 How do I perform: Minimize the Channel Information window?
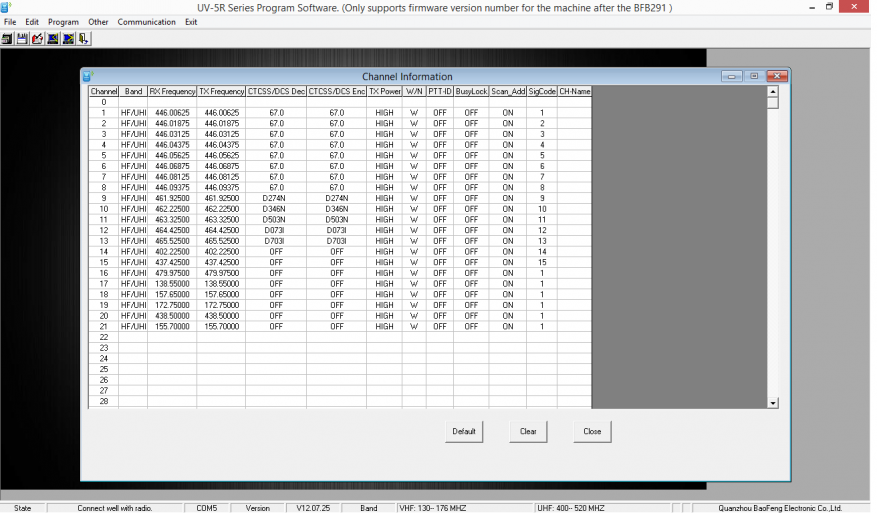(732, 76)
